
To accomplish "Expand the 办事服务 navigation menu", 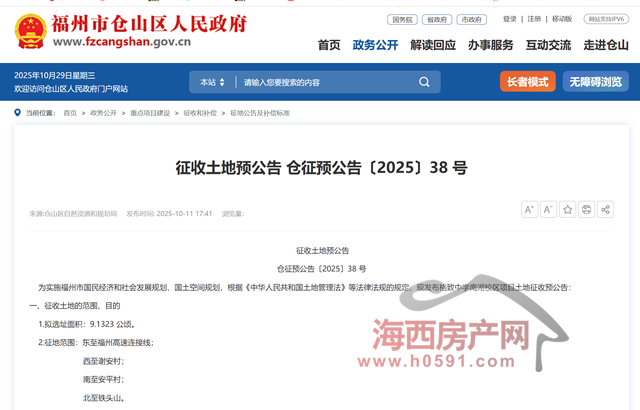I will pos(490,45).
